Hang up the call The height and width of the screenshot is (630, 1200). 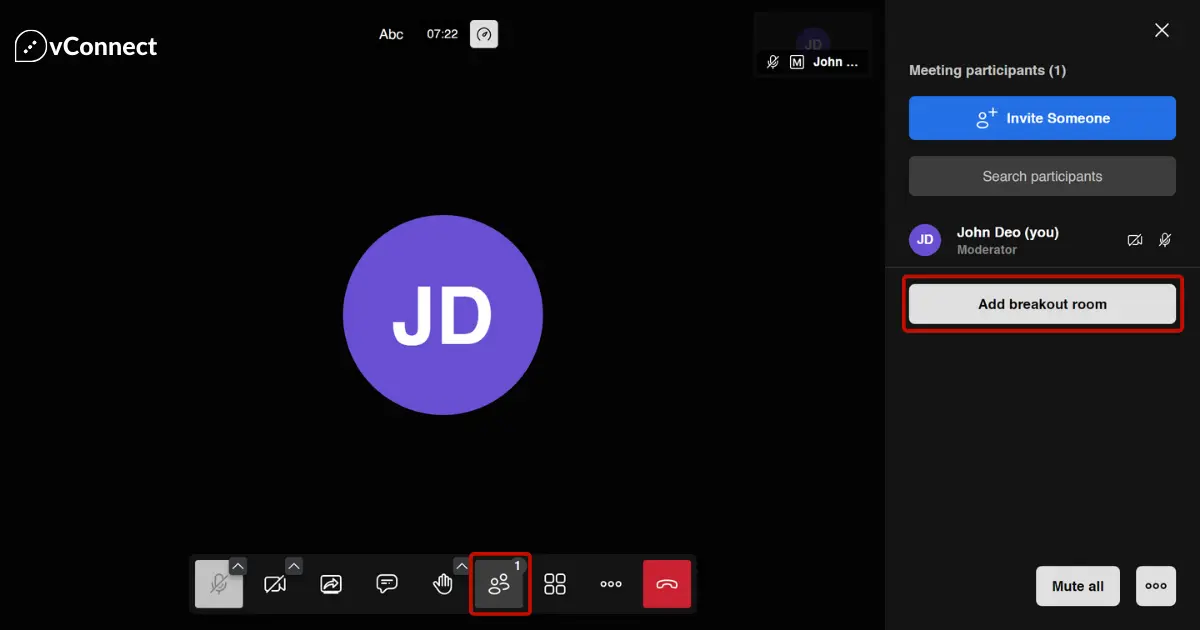pyautogui.click(x=667, y=584)
